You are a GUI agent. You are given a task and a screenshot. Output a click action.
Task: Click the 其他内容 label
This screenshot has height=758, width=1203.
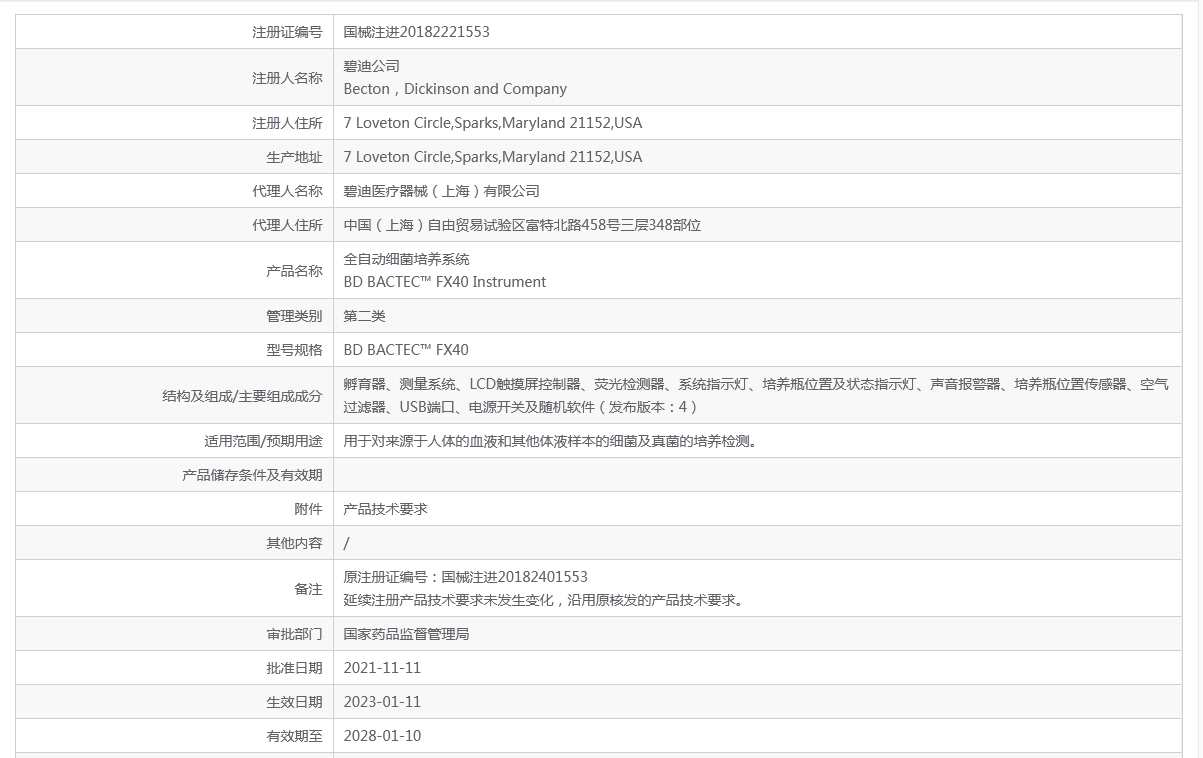tap(294, 543)
